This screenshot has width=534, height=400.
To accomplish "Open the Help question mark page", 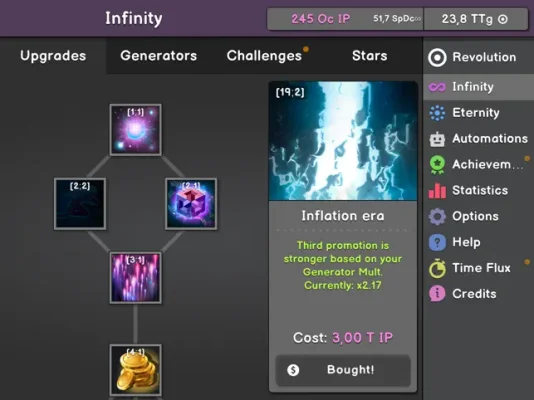I will tap(478, 242).
